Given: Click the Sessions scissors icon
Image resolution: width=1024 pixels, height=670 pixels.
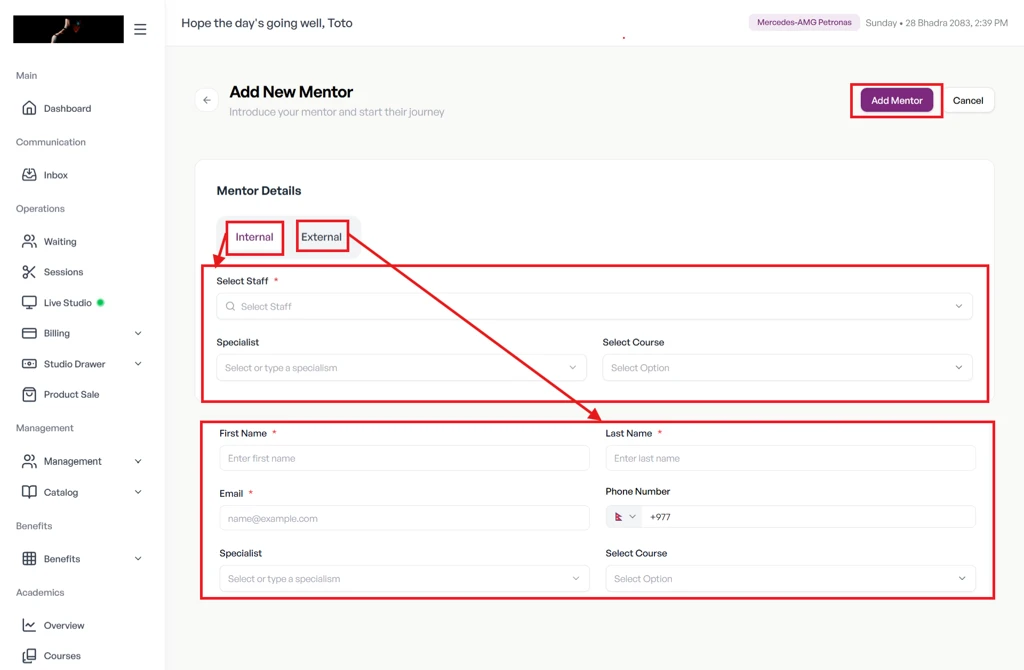Looking at the screenshot, I should 29,272.
